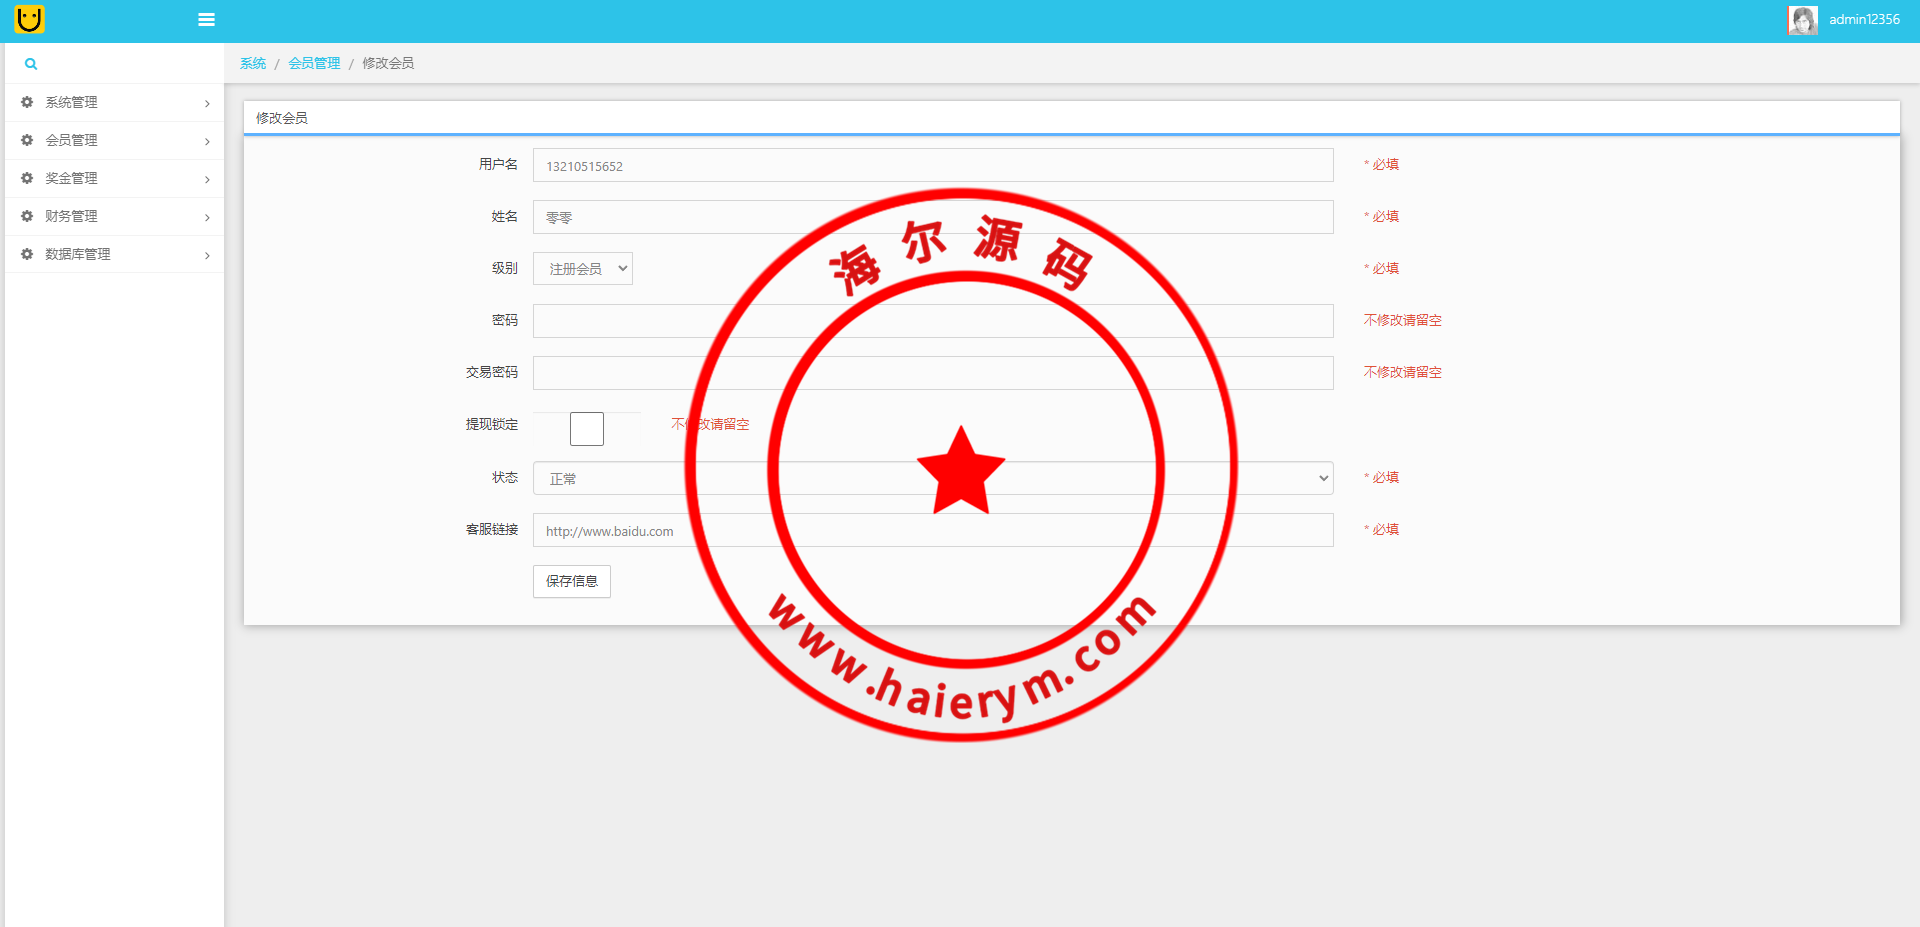Click the 保存信息 button
1920x927 pixels.
coord(571,581)
